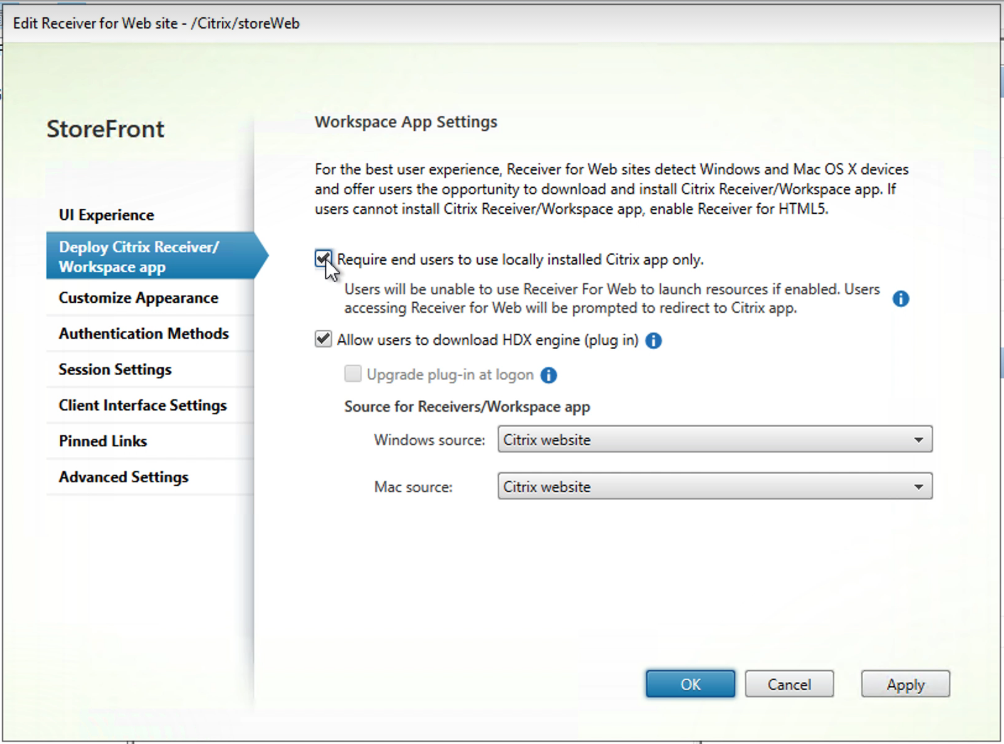Click info icon next to HDX engine option

point(654,341)
